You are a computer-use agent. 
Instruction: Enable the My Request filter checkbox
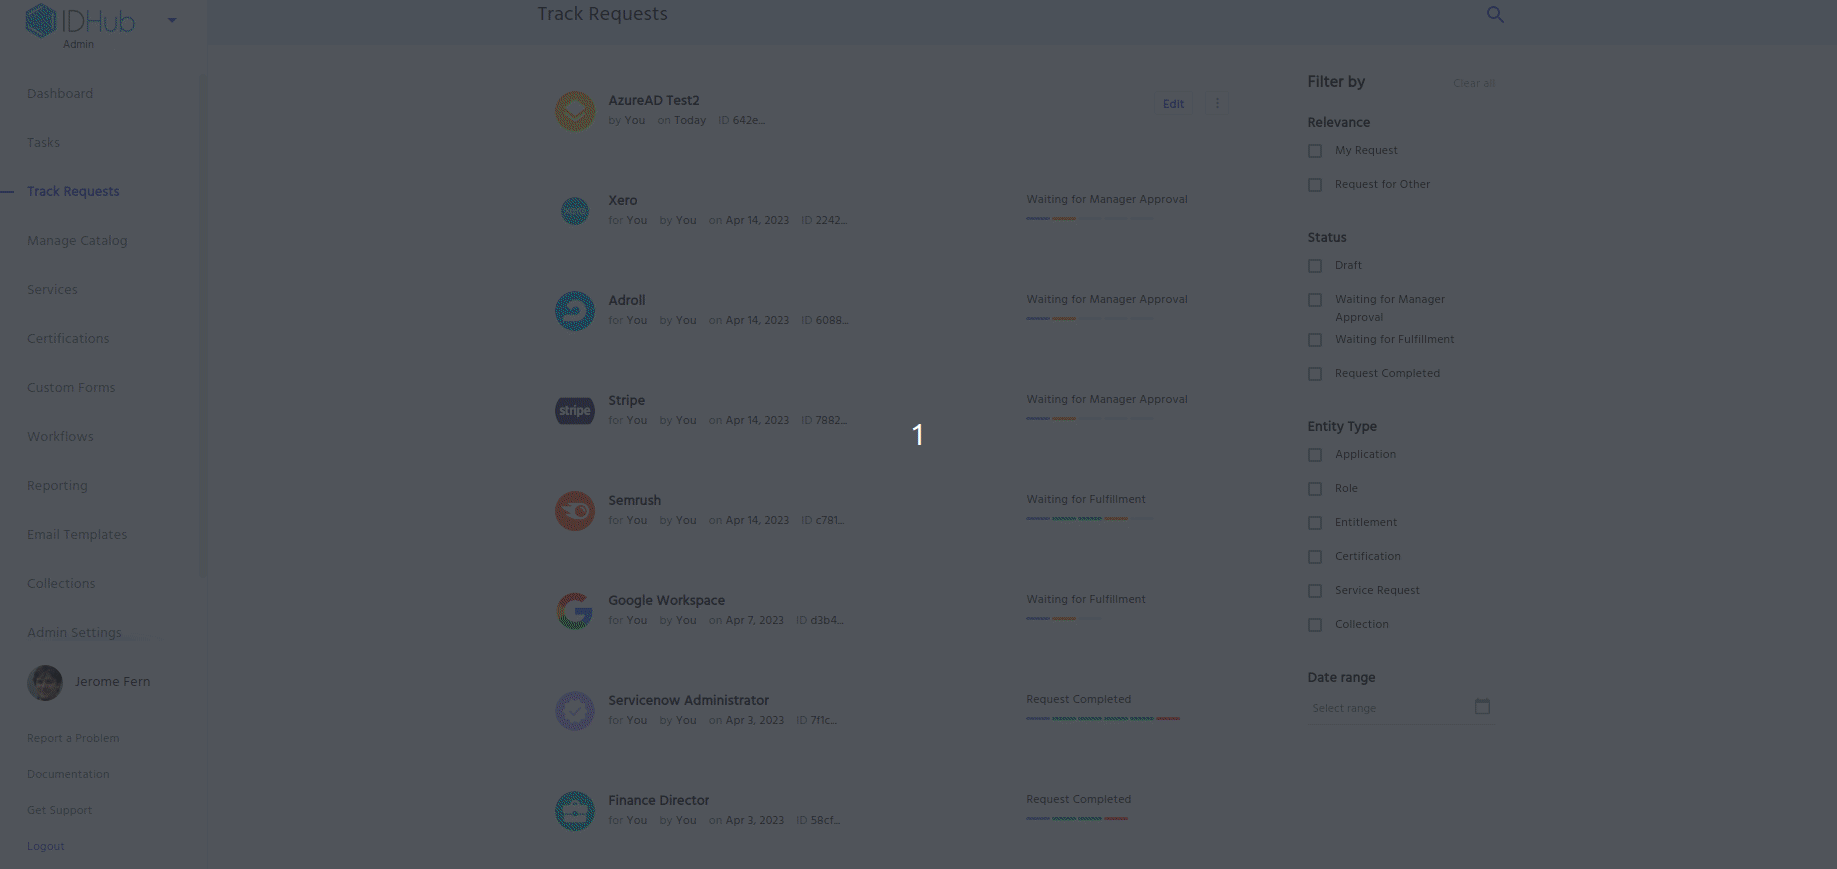point(1315,151)
